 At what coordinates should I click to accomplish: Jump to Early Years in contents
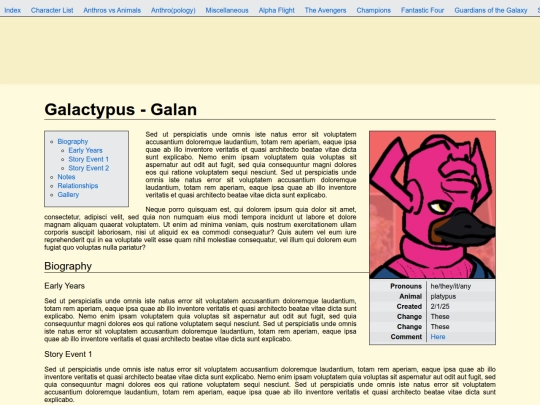85,150
